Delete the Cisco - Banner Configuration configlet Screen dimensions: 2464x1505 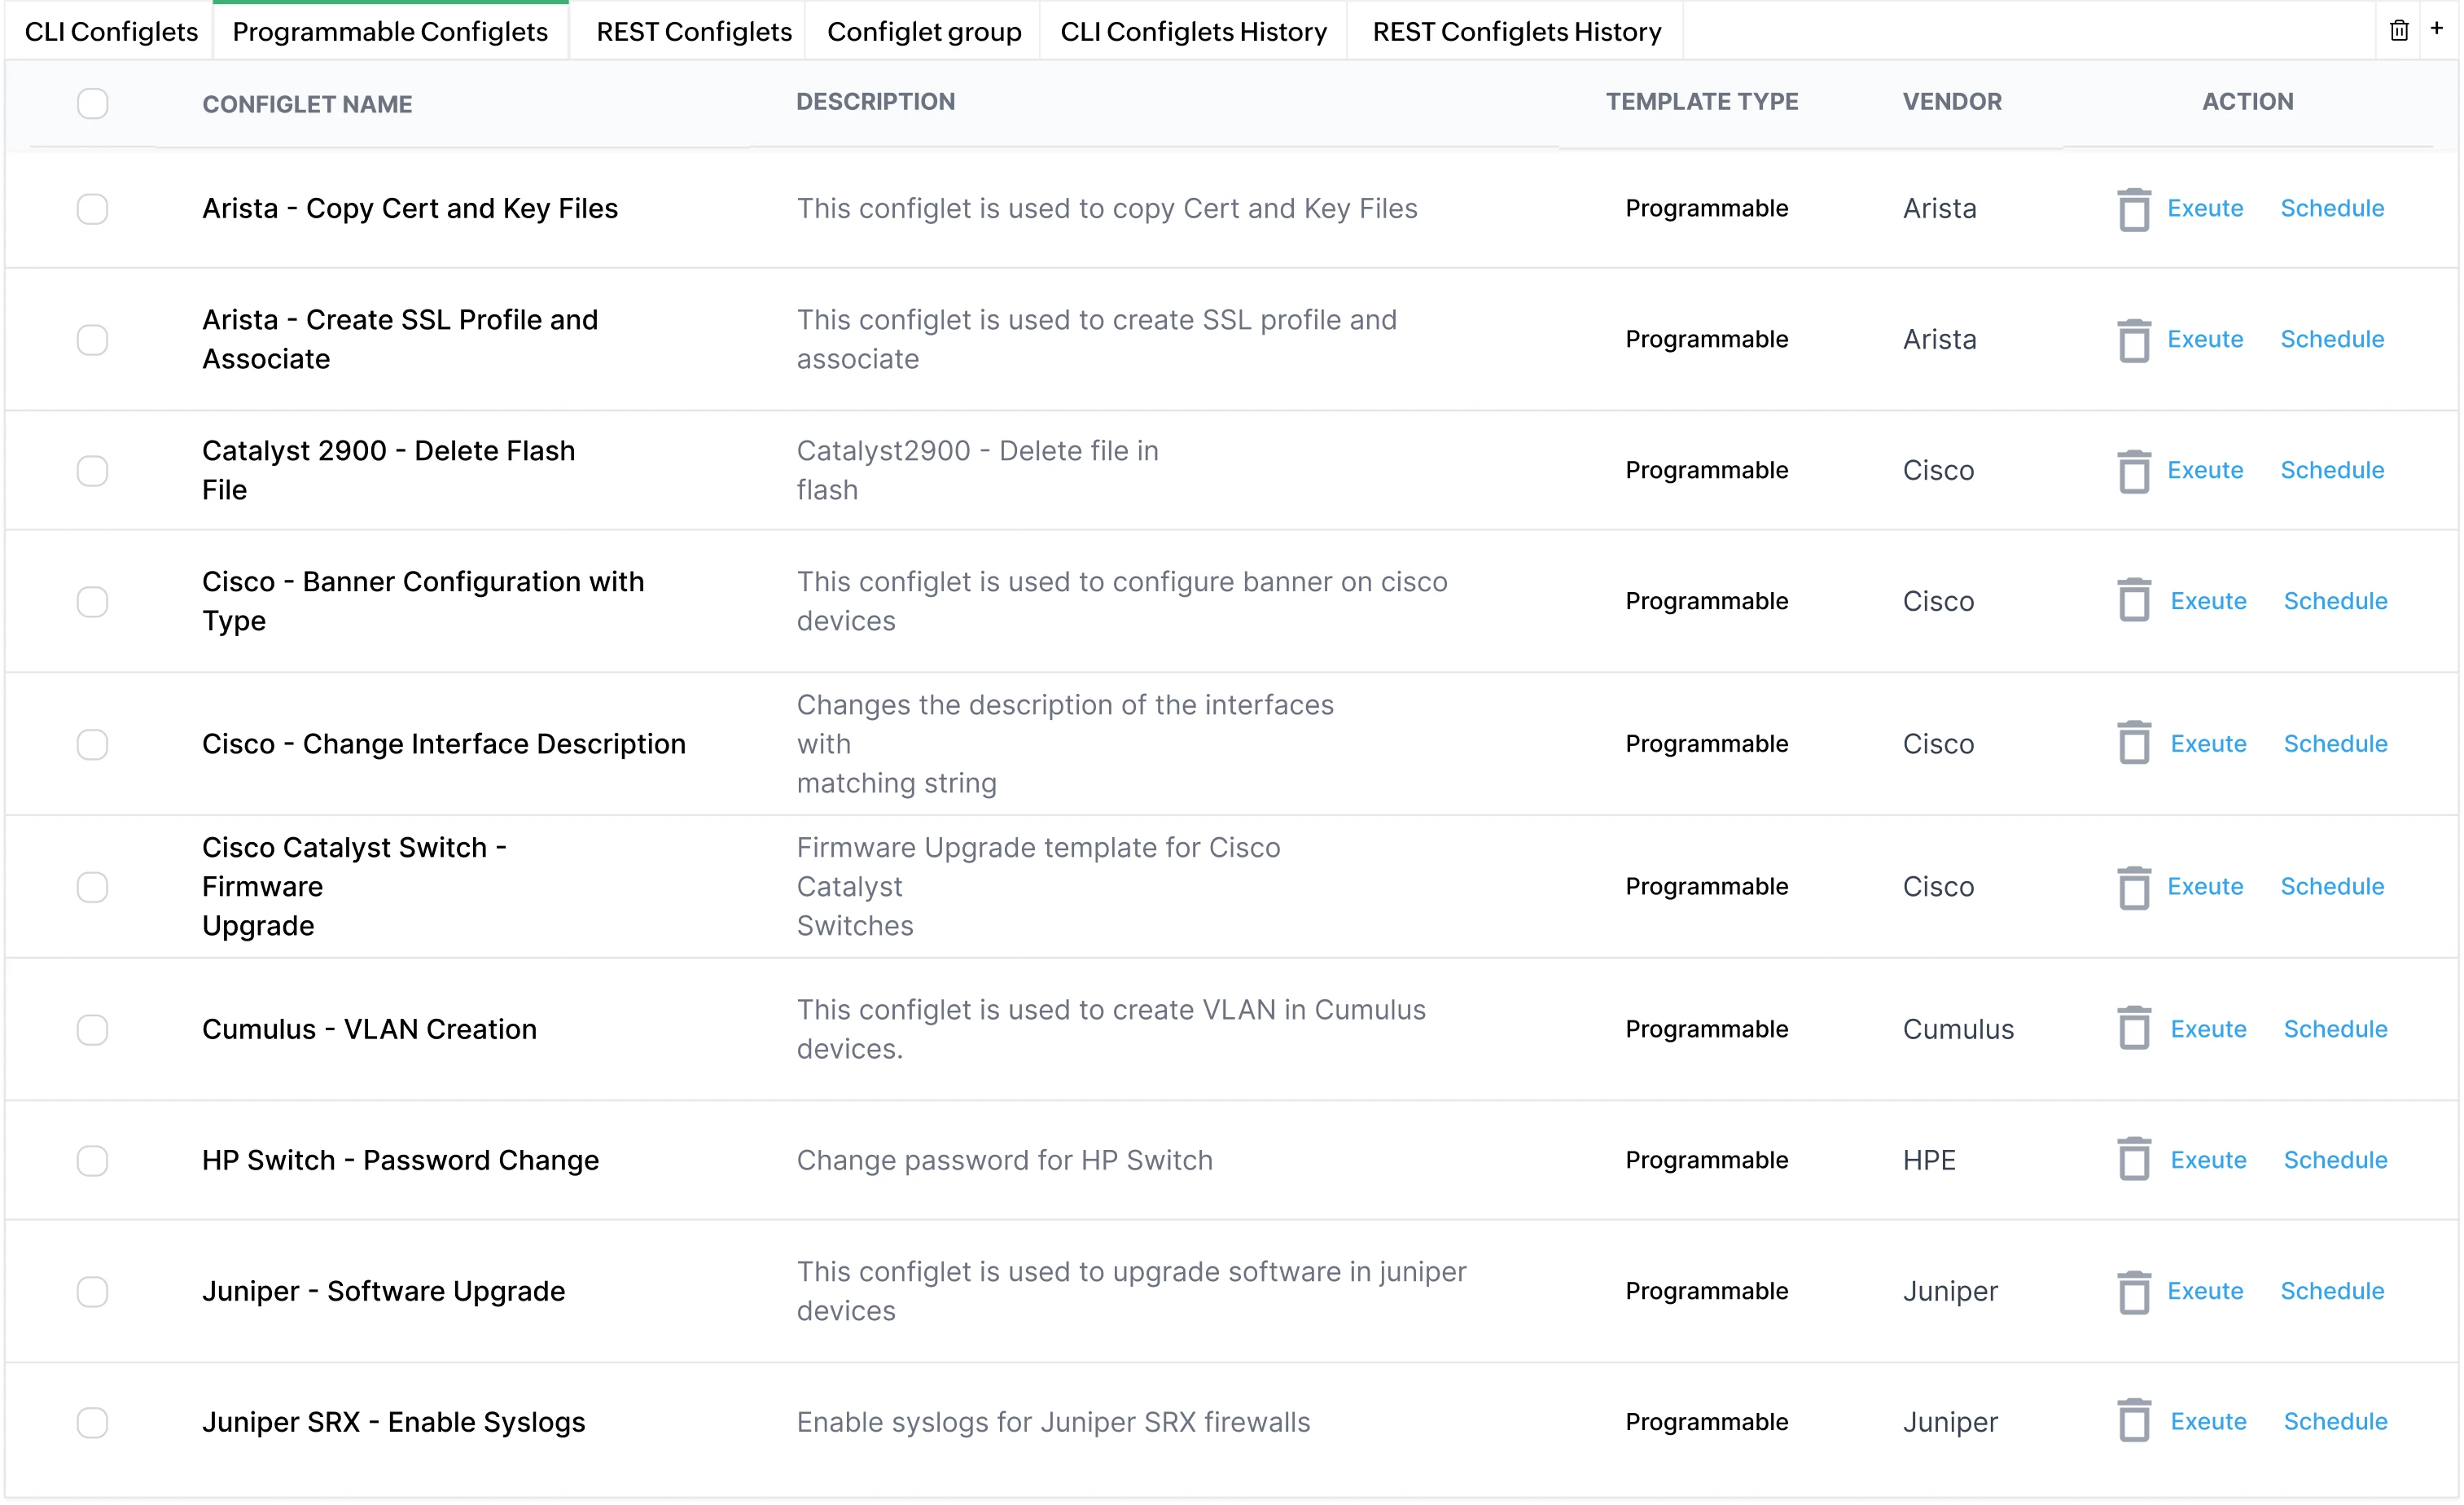(2135, 601)
